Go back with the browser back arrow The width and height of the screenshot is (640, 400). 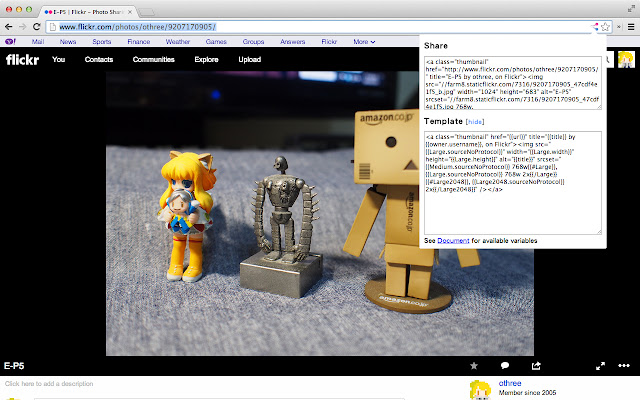(9, 27)
